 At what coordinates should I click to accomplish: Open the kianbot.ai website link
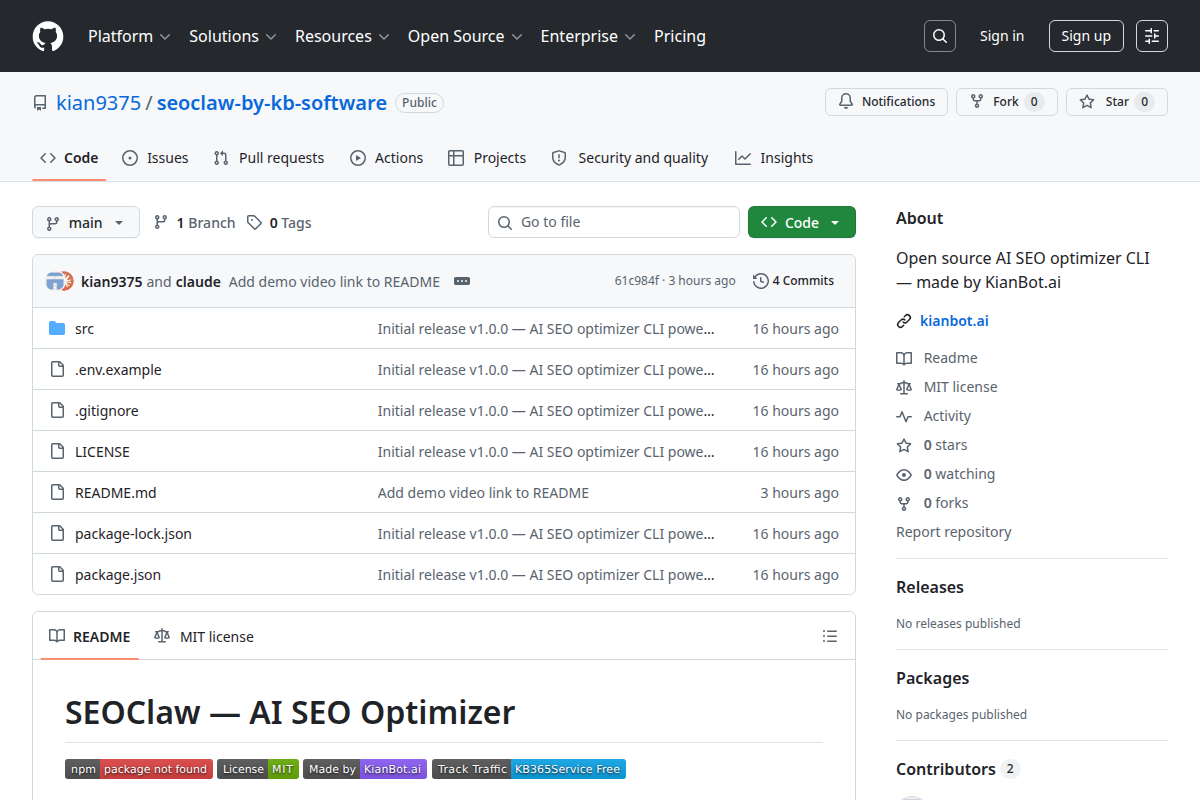(x=954, y=321)
